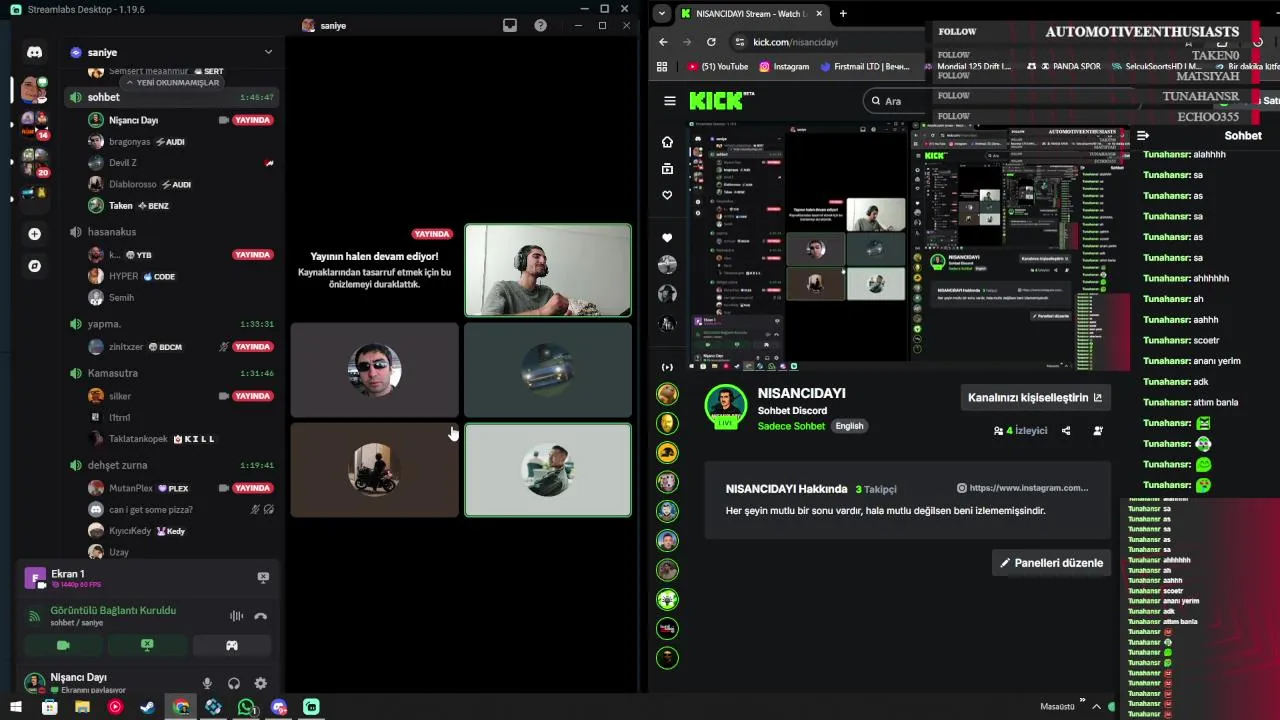Open Discord home via the Discord logo icon
1280x720 pixels.
(x=34, y=52)
